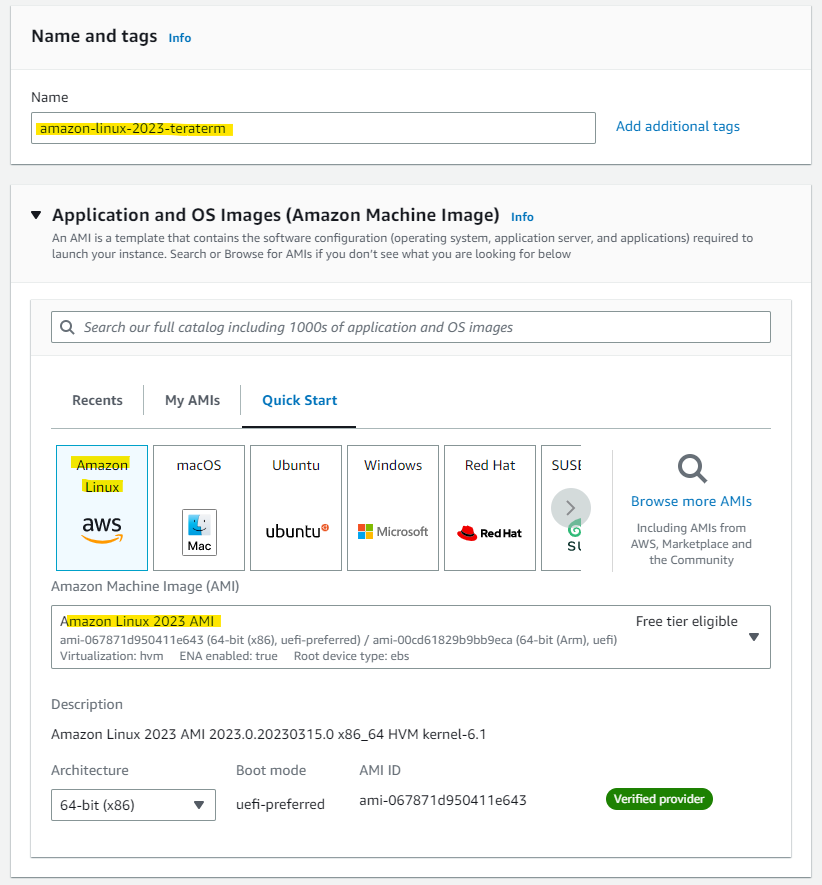
Task: Select the Red Hat AMI card
Action: pyautogui.click(x=489, y=507)
